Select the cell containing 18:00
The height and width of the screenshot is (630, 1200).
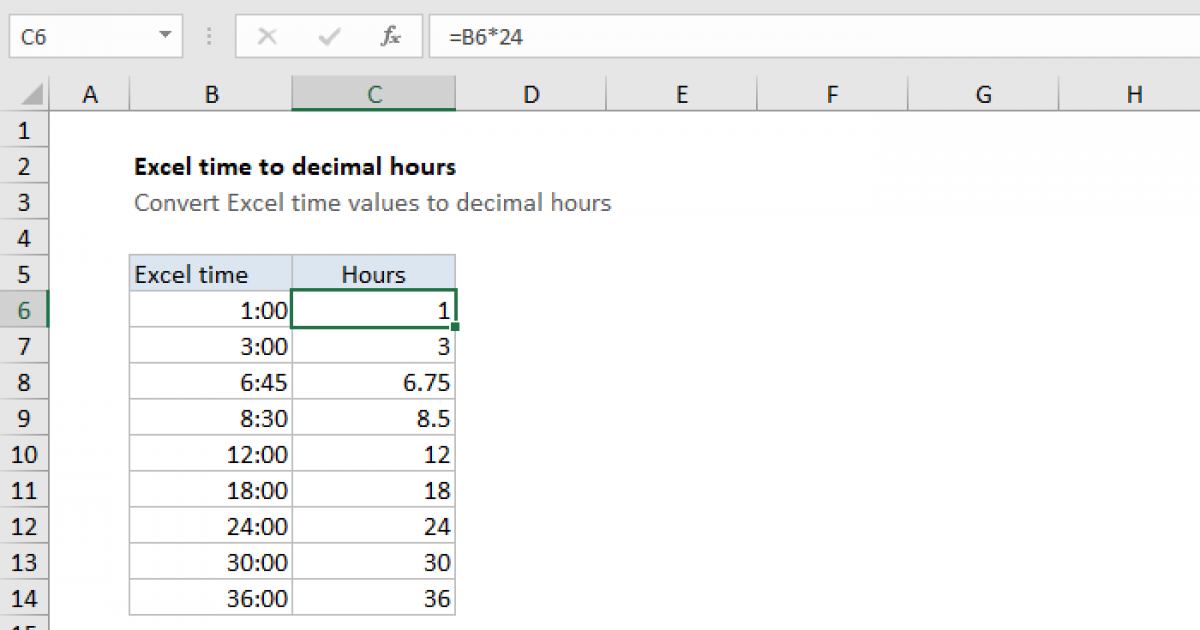point(211,490)
